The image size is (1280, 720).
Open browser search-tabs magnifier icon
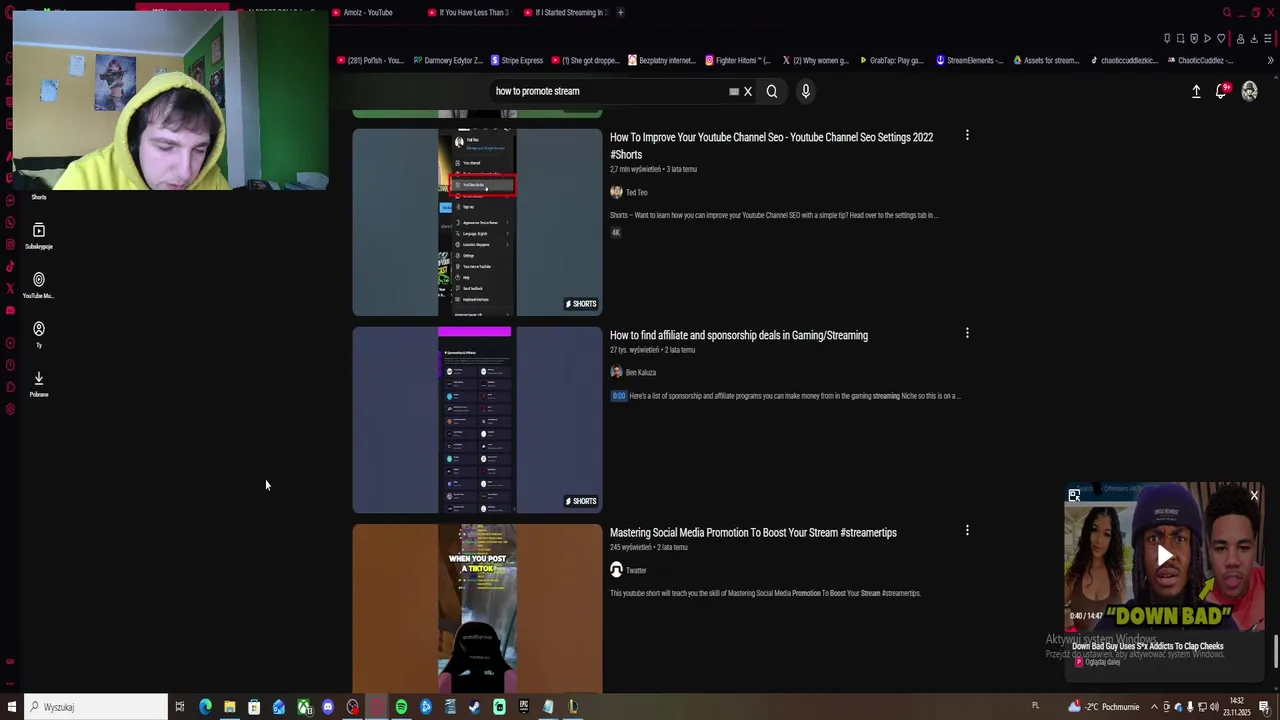tap(1227, 12)
